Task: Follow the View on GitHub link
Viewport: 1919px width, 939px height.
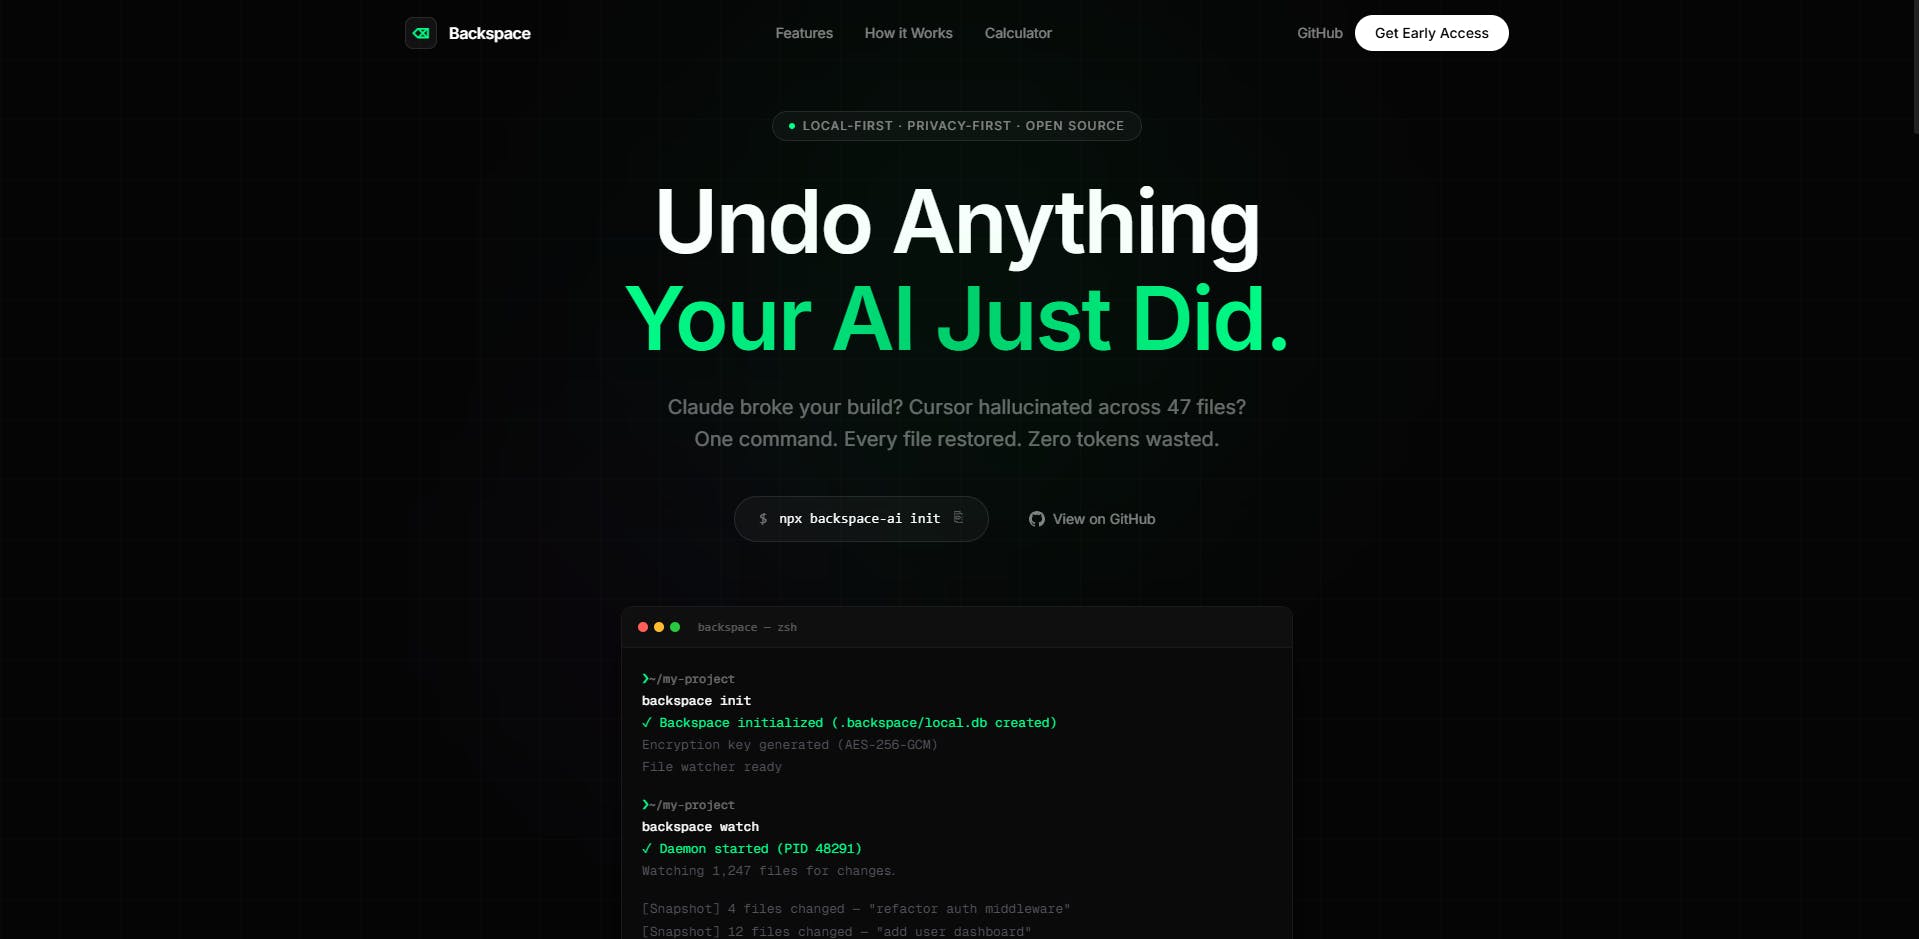Action: (1092, 519)
